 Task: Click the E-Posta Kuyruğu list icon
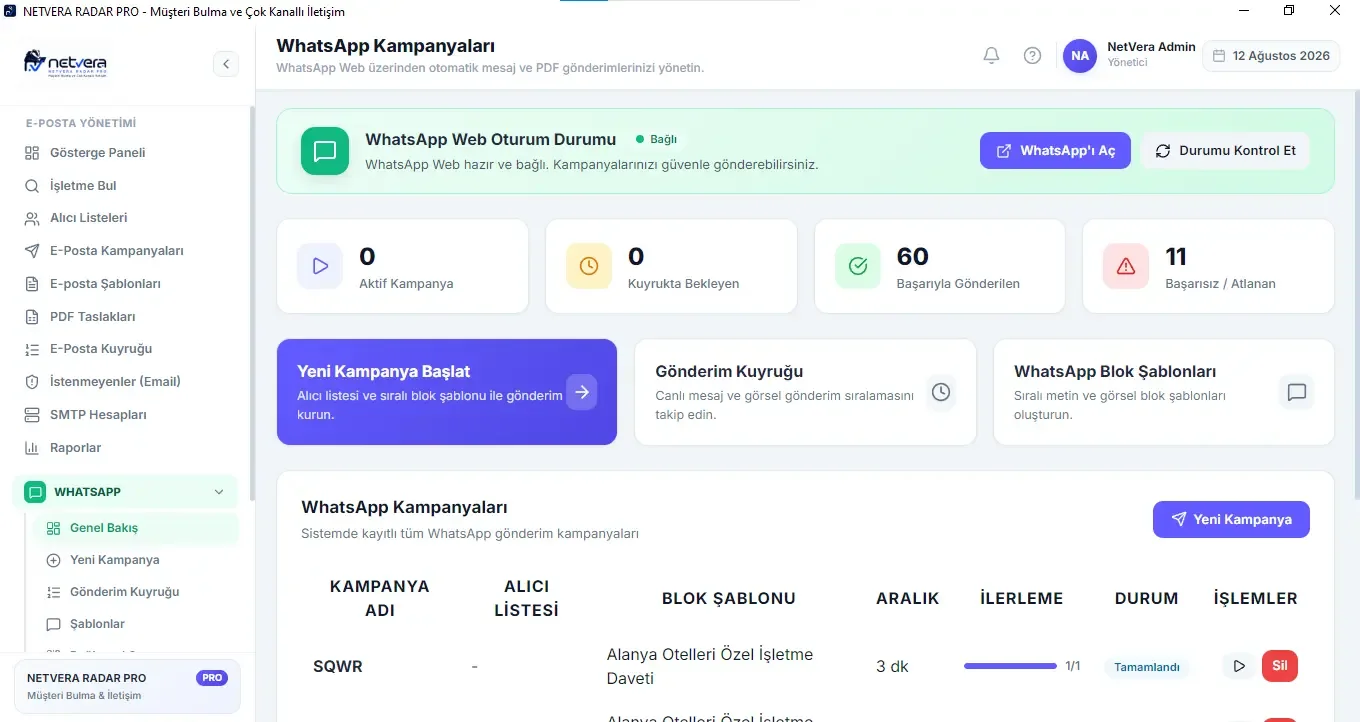pos(31,349)
